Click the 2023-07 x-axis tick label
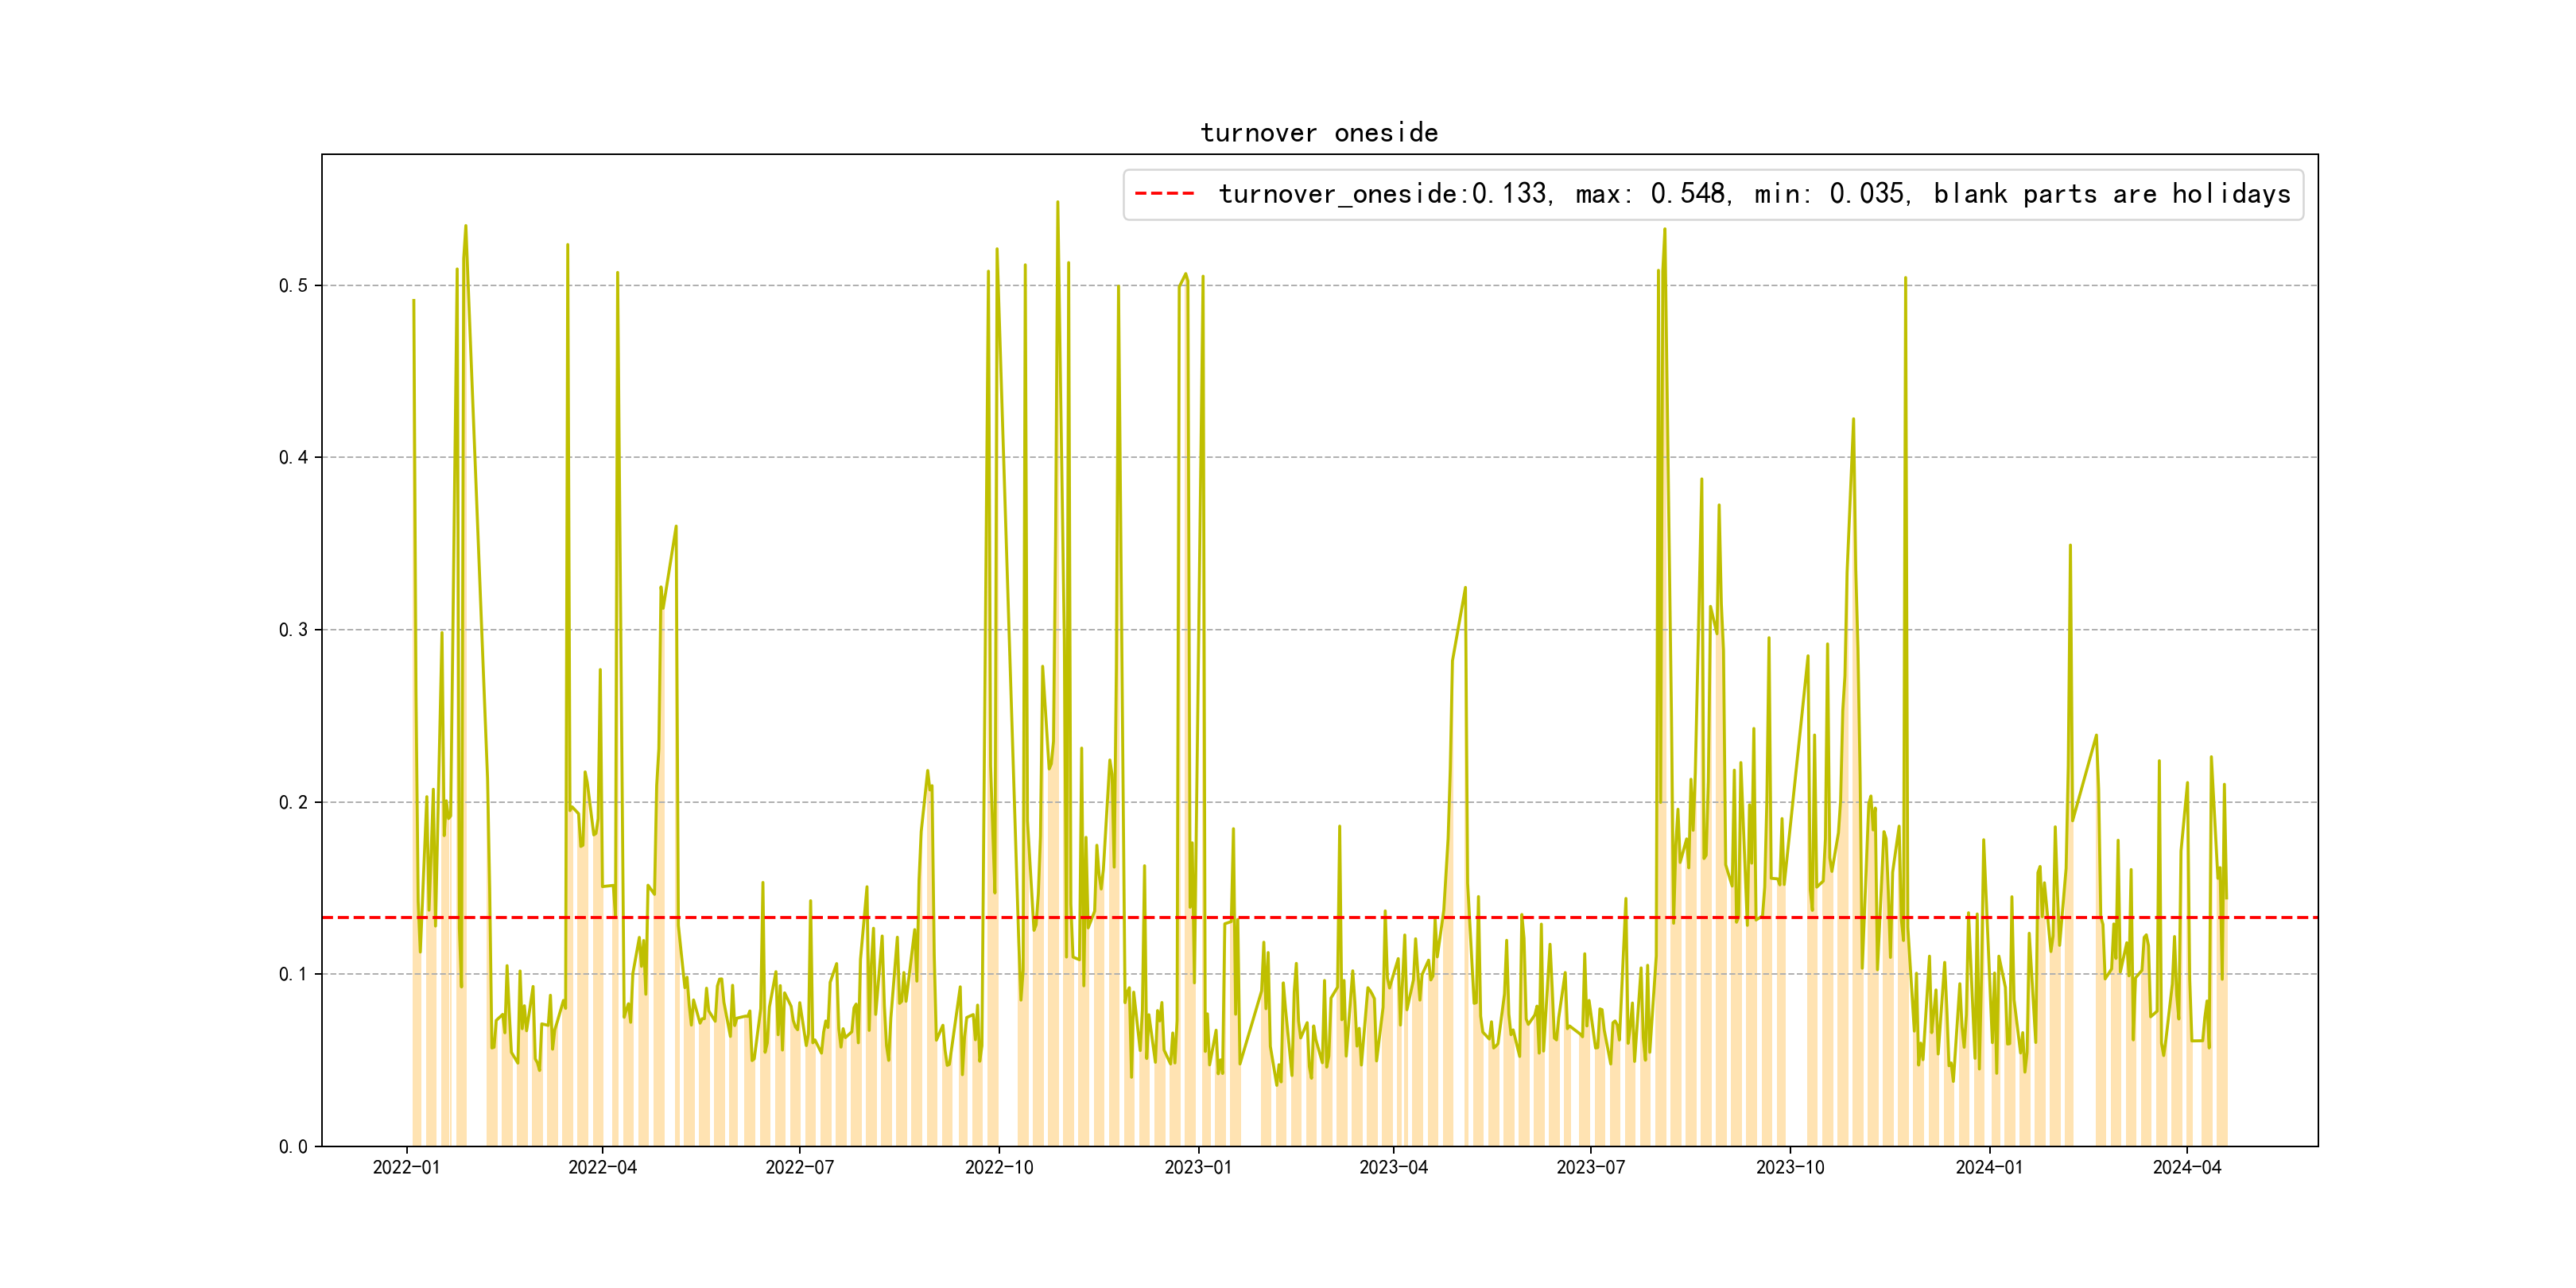2576x1288 pixels. point(1590,1167)
